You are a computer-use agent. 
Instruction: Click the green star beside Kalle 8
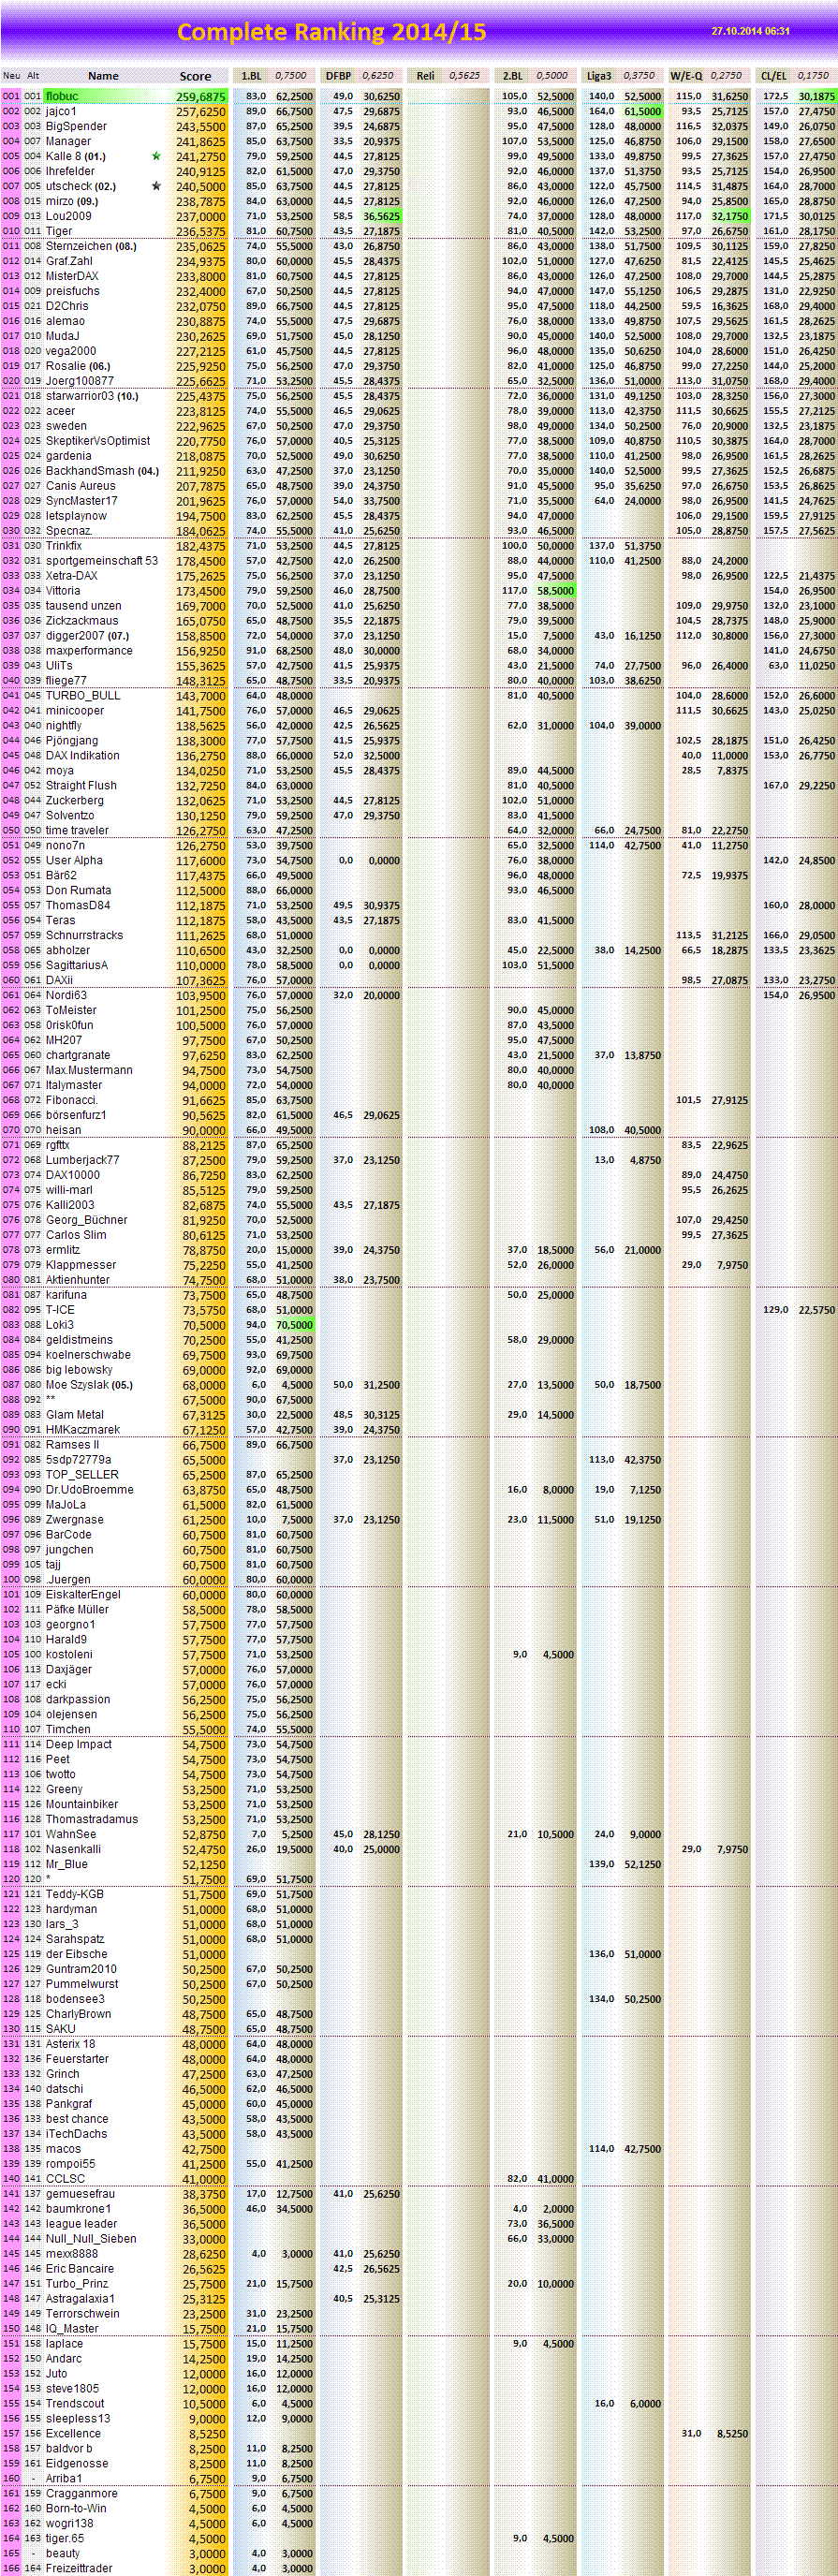click(156, 156)
